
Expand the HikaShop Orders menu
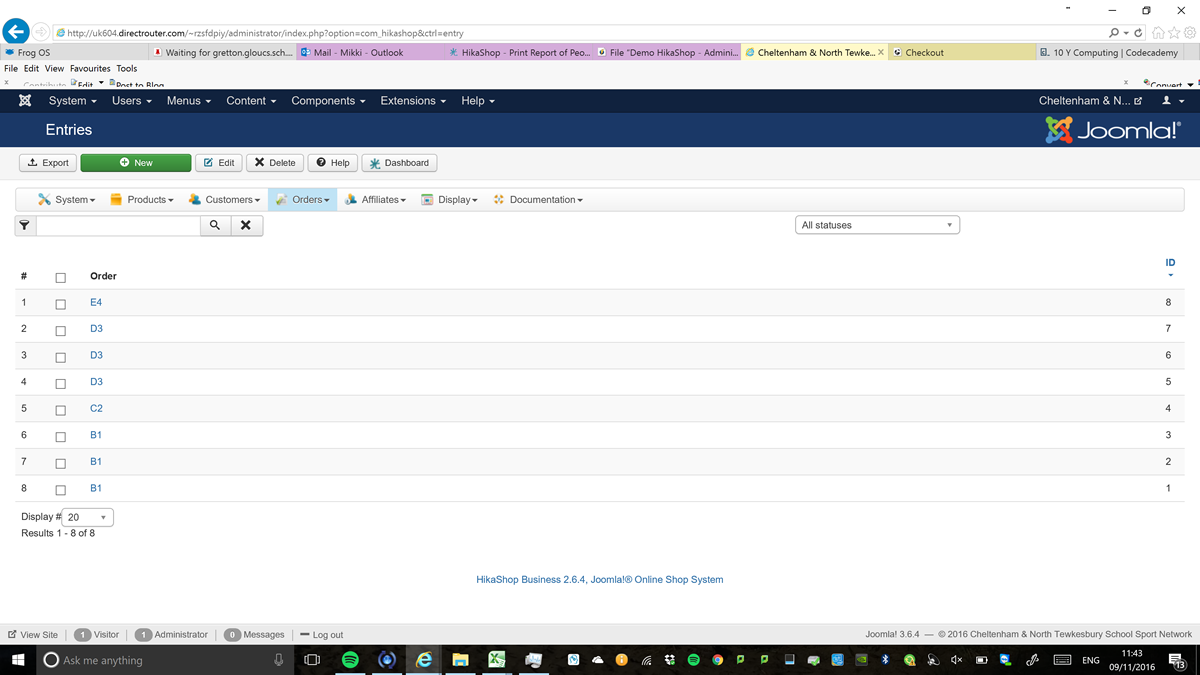(302, 200)
